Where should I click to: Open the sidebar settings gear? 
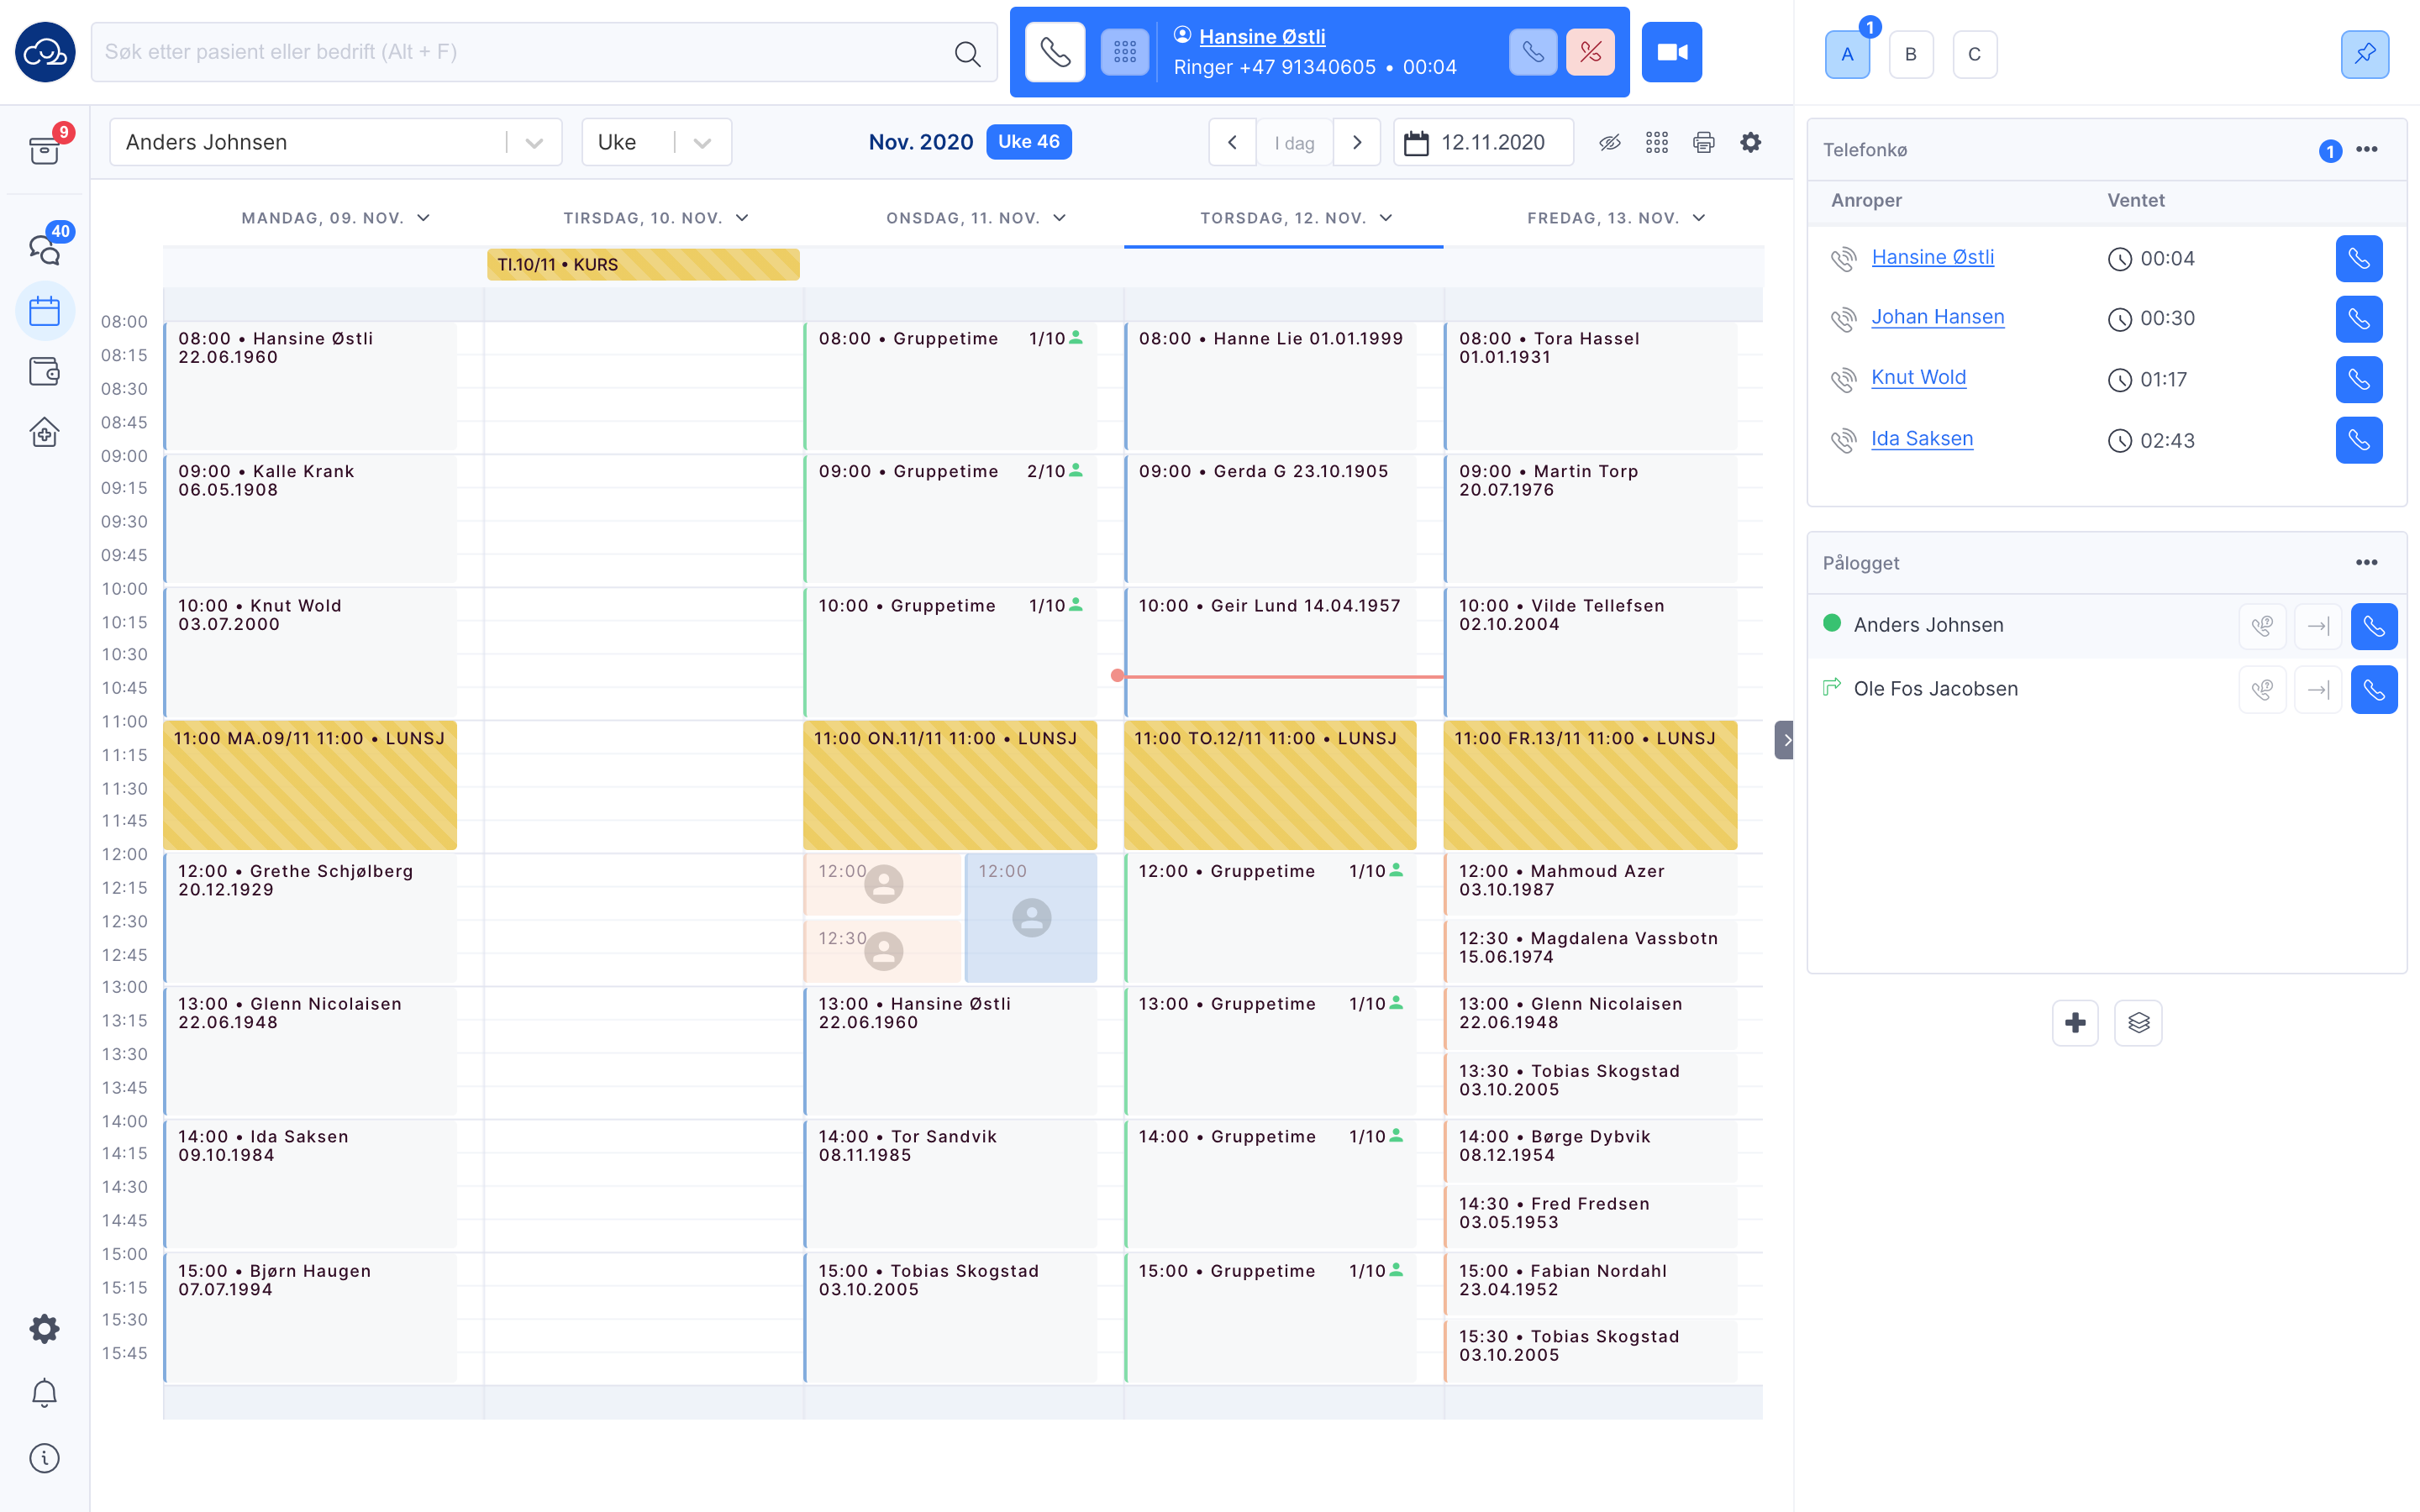click(45, 1328)
